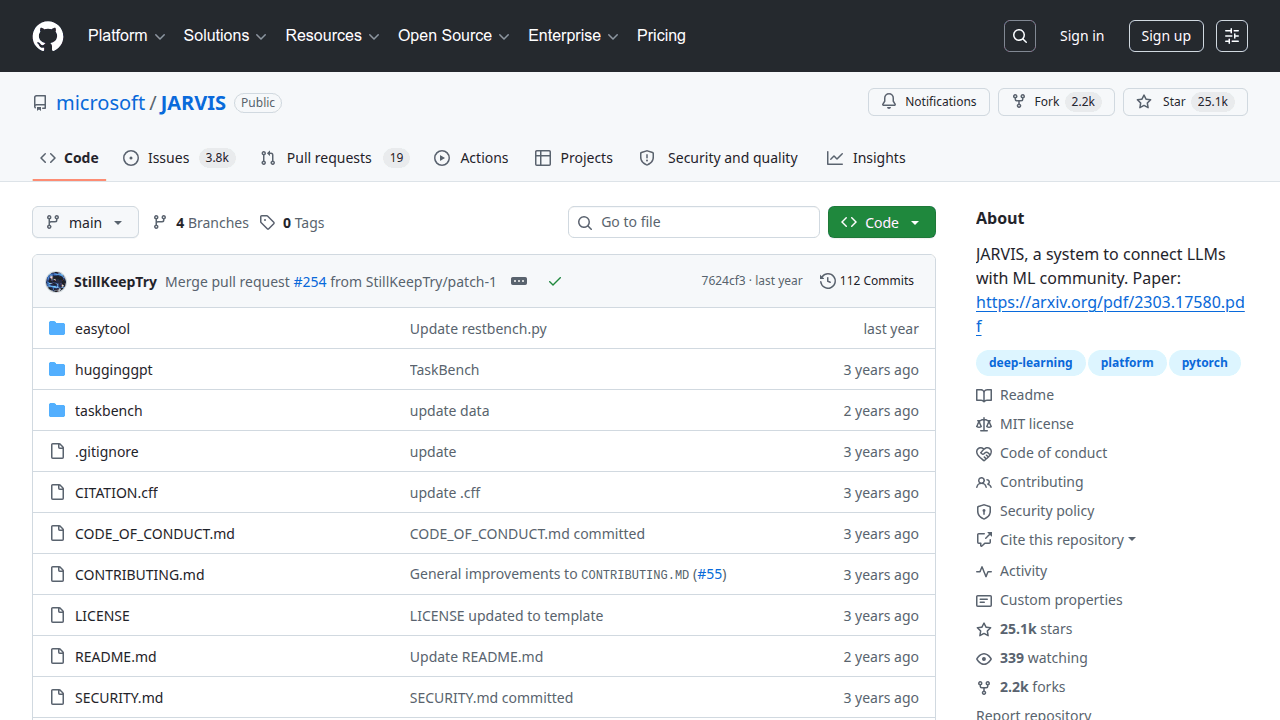Switch to the Insights tab
The height and width of the screenshot is (720, 1280).
click(866, 158)
